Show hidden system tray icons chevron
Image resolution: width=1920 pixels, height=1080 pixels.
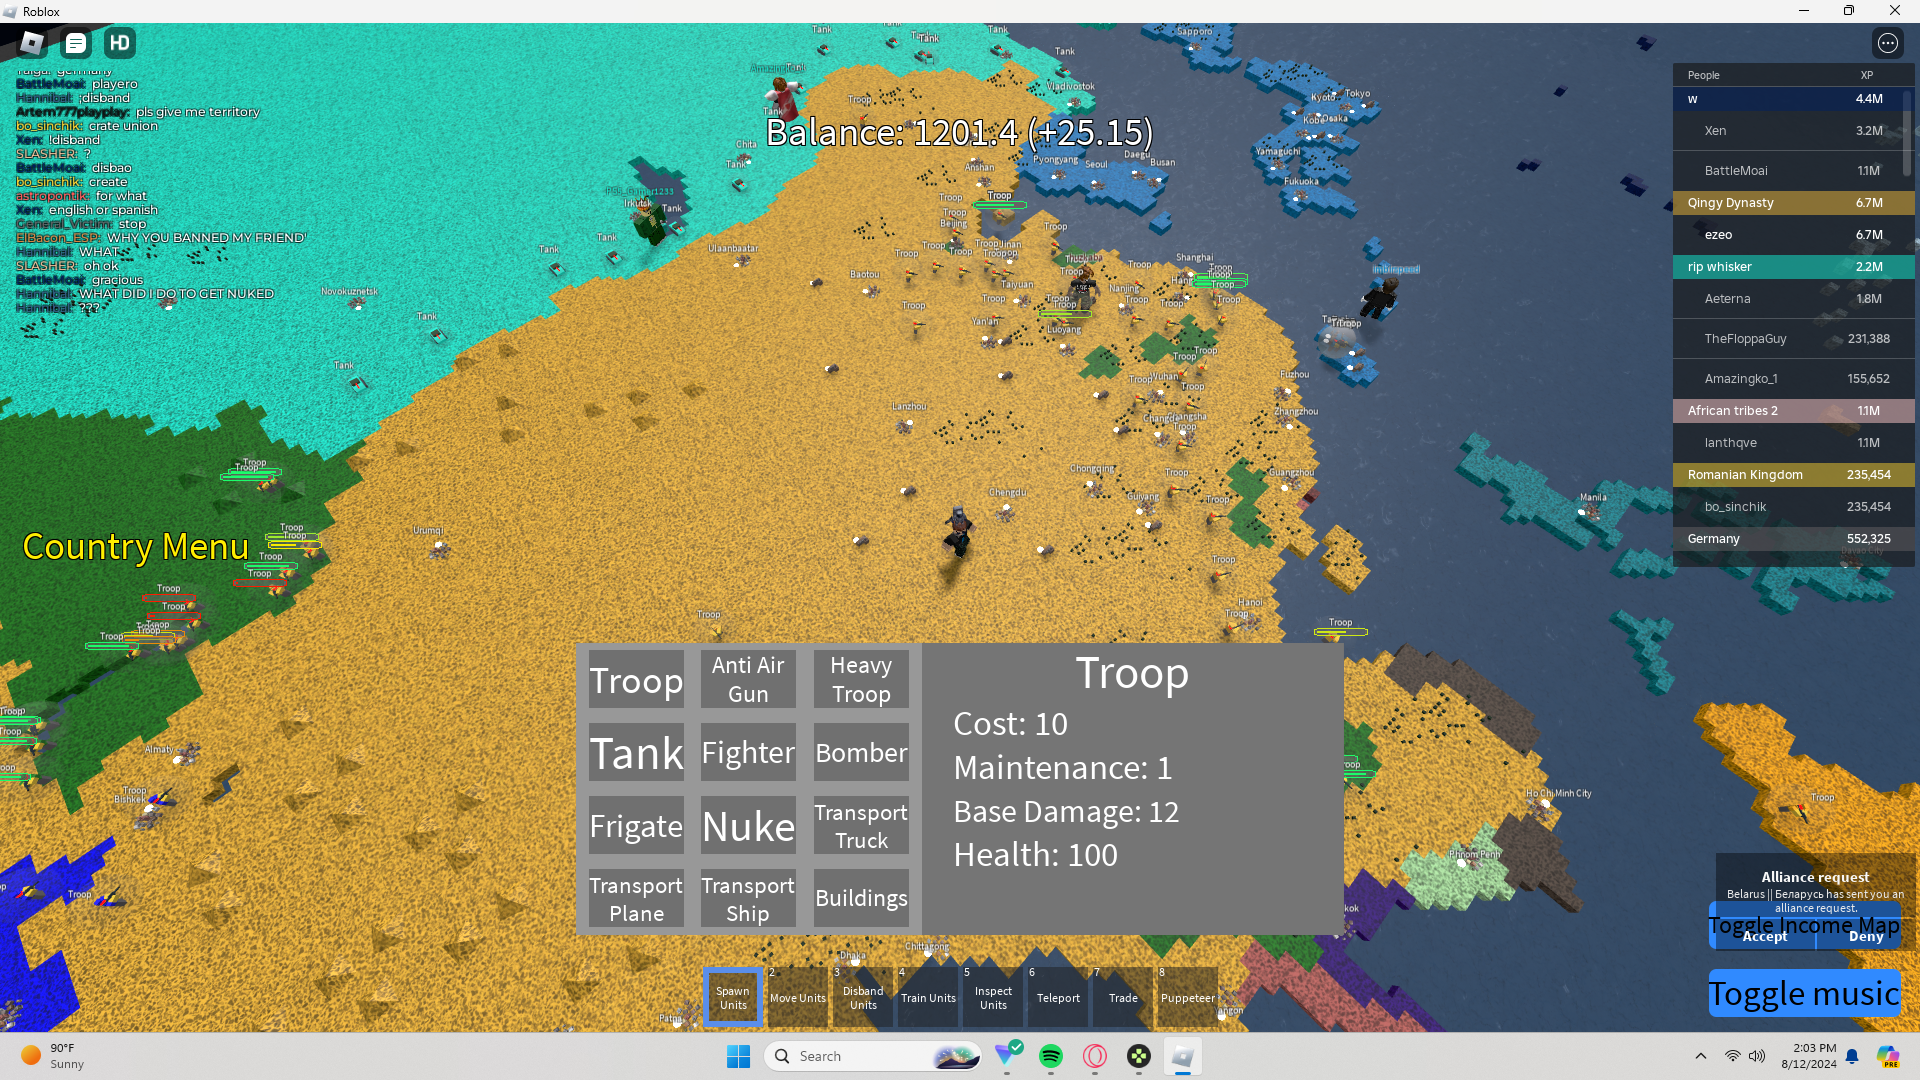(1700, 1056)
